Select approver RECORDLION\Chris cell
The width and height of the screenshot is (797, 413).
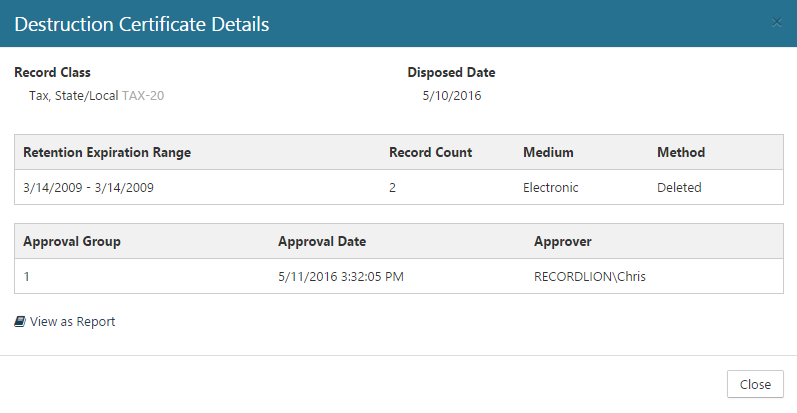[590, 277]
